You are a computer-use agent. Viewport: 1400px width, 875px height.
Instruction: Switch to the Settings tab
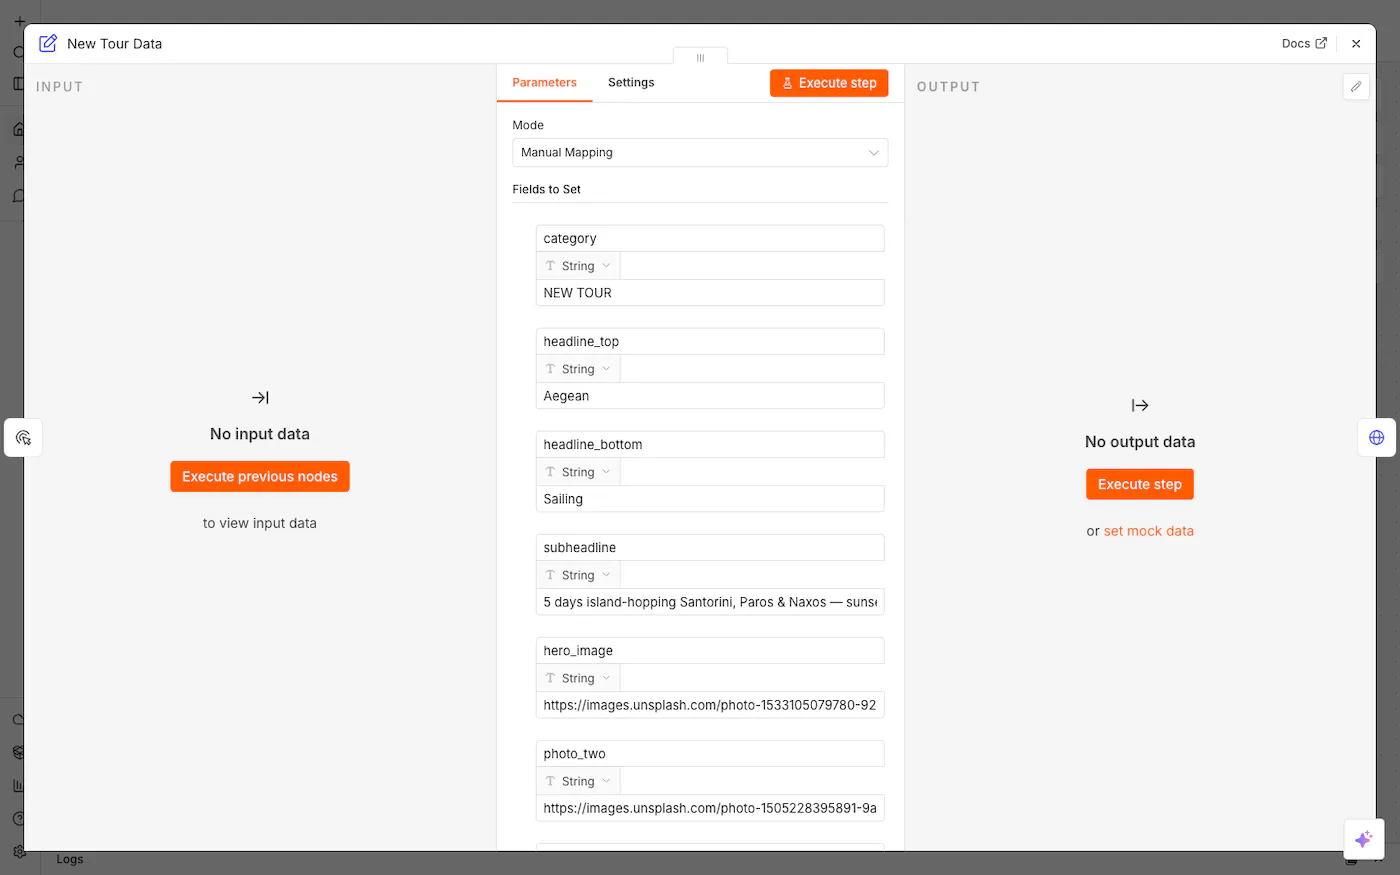pos(631,82)
